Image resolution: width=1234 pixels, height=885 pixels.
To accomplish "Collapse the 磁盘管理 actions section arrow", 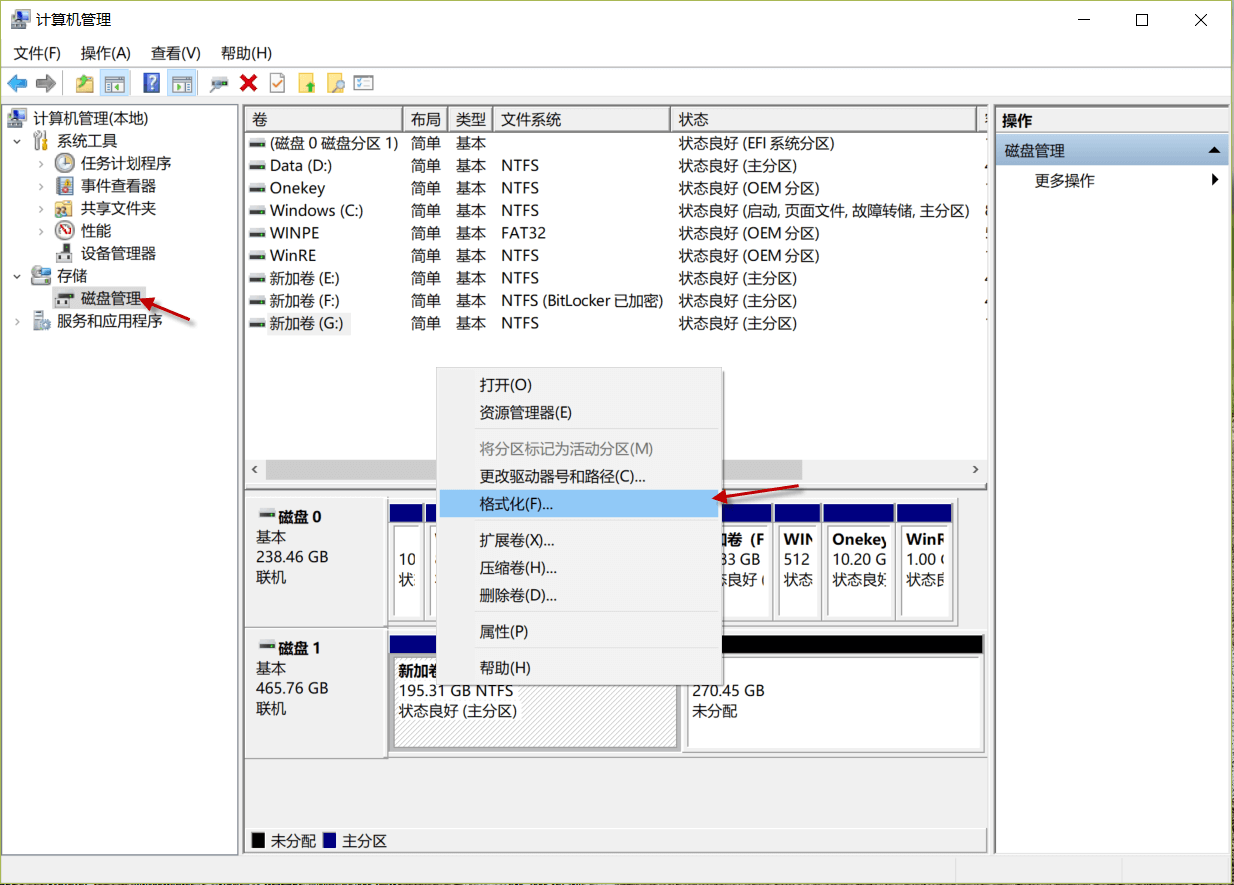I will [x=1214, y=151].
